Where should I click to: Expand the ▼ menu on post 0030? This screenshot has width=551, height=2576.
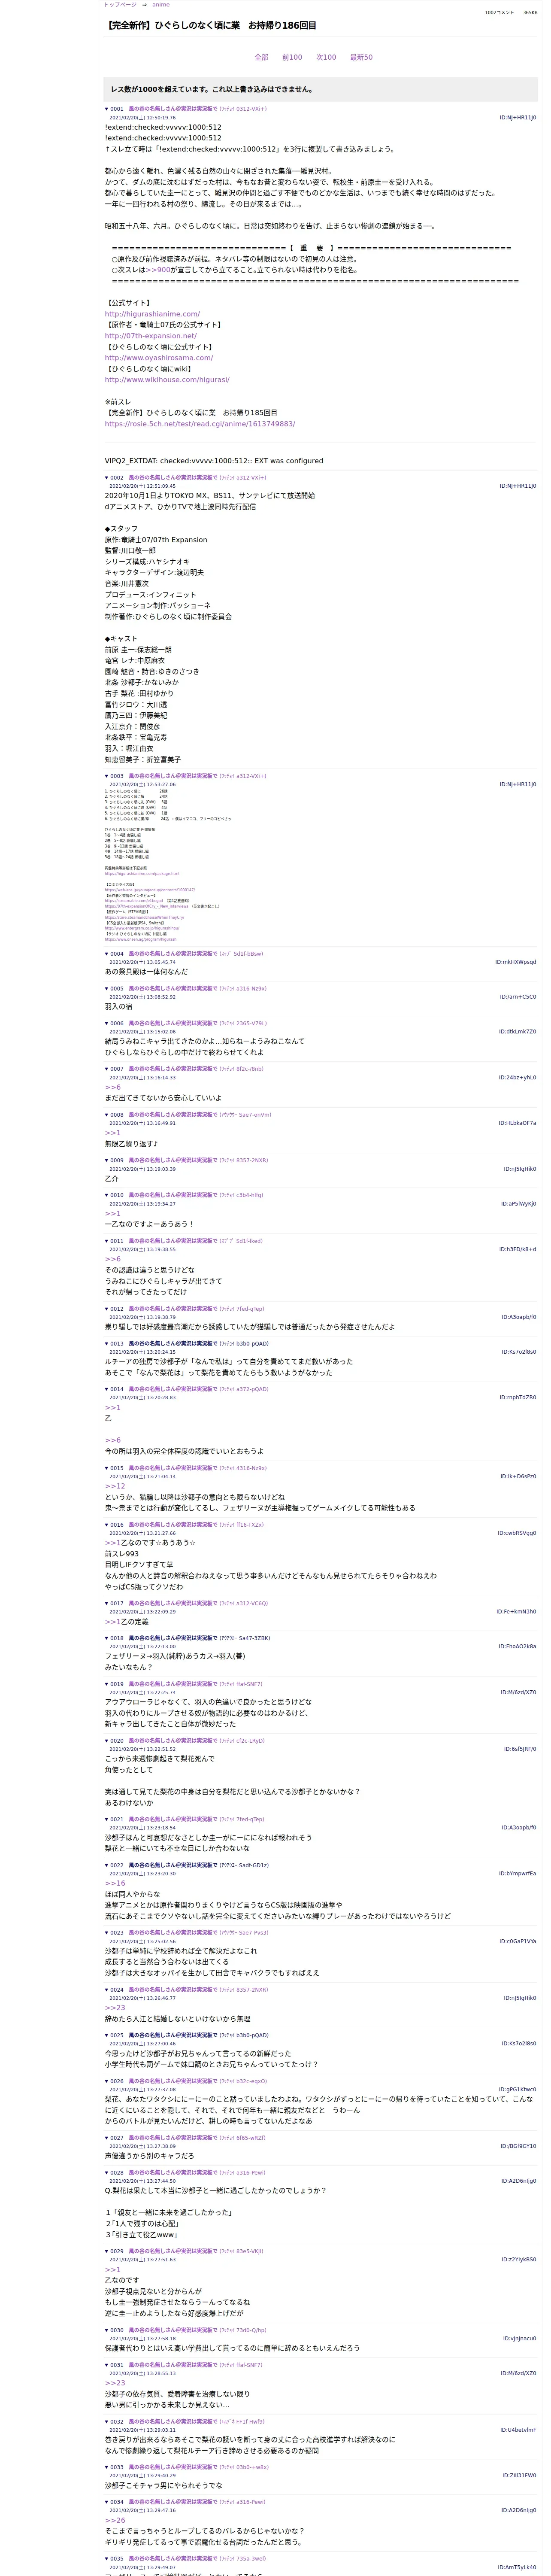point(107,2330)
